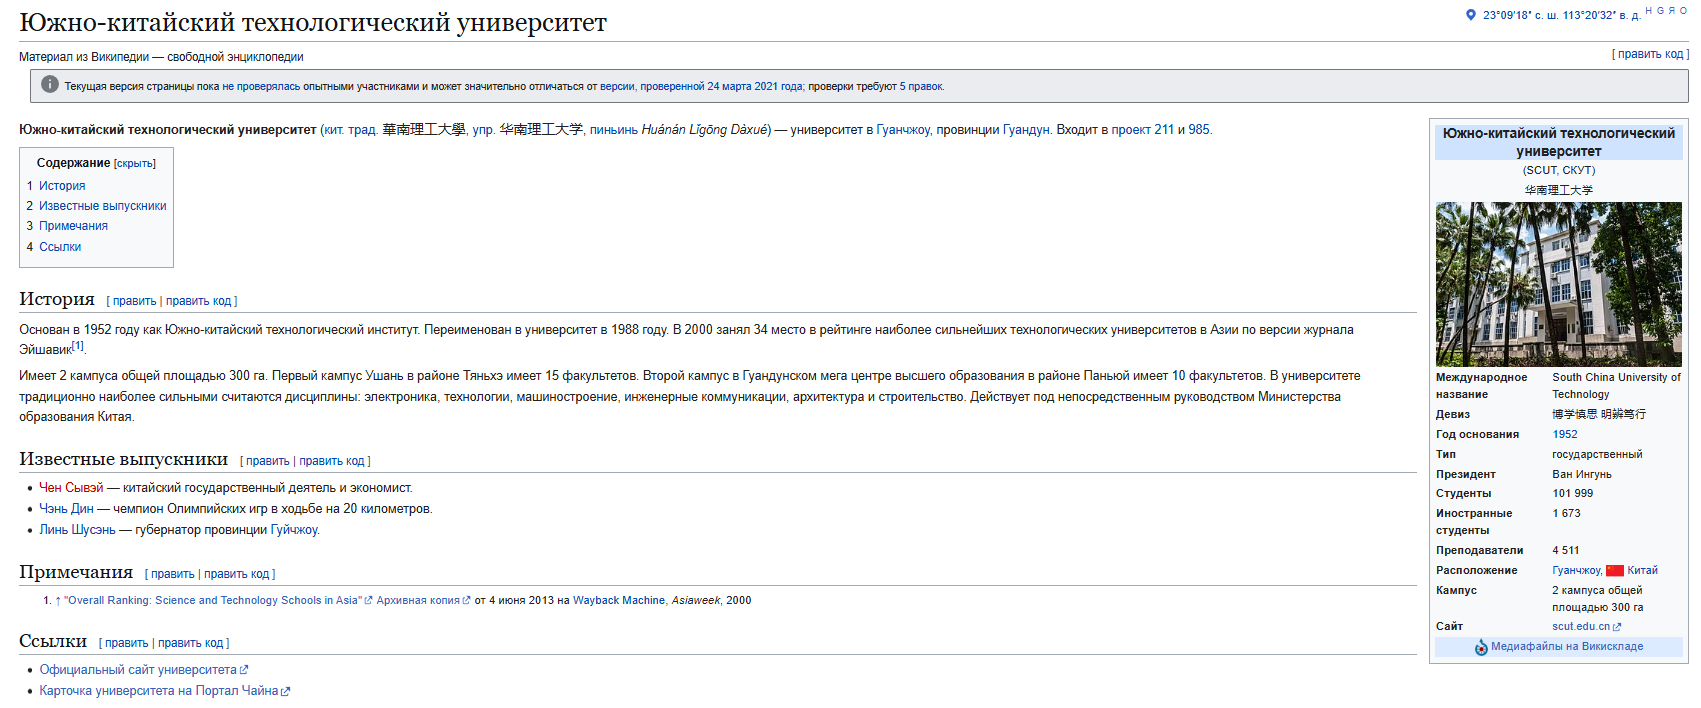Viewport: 1701px width, 708px height.
Task: Open the 'Я' map service link by coordinates
Action: click(1672, 11)
